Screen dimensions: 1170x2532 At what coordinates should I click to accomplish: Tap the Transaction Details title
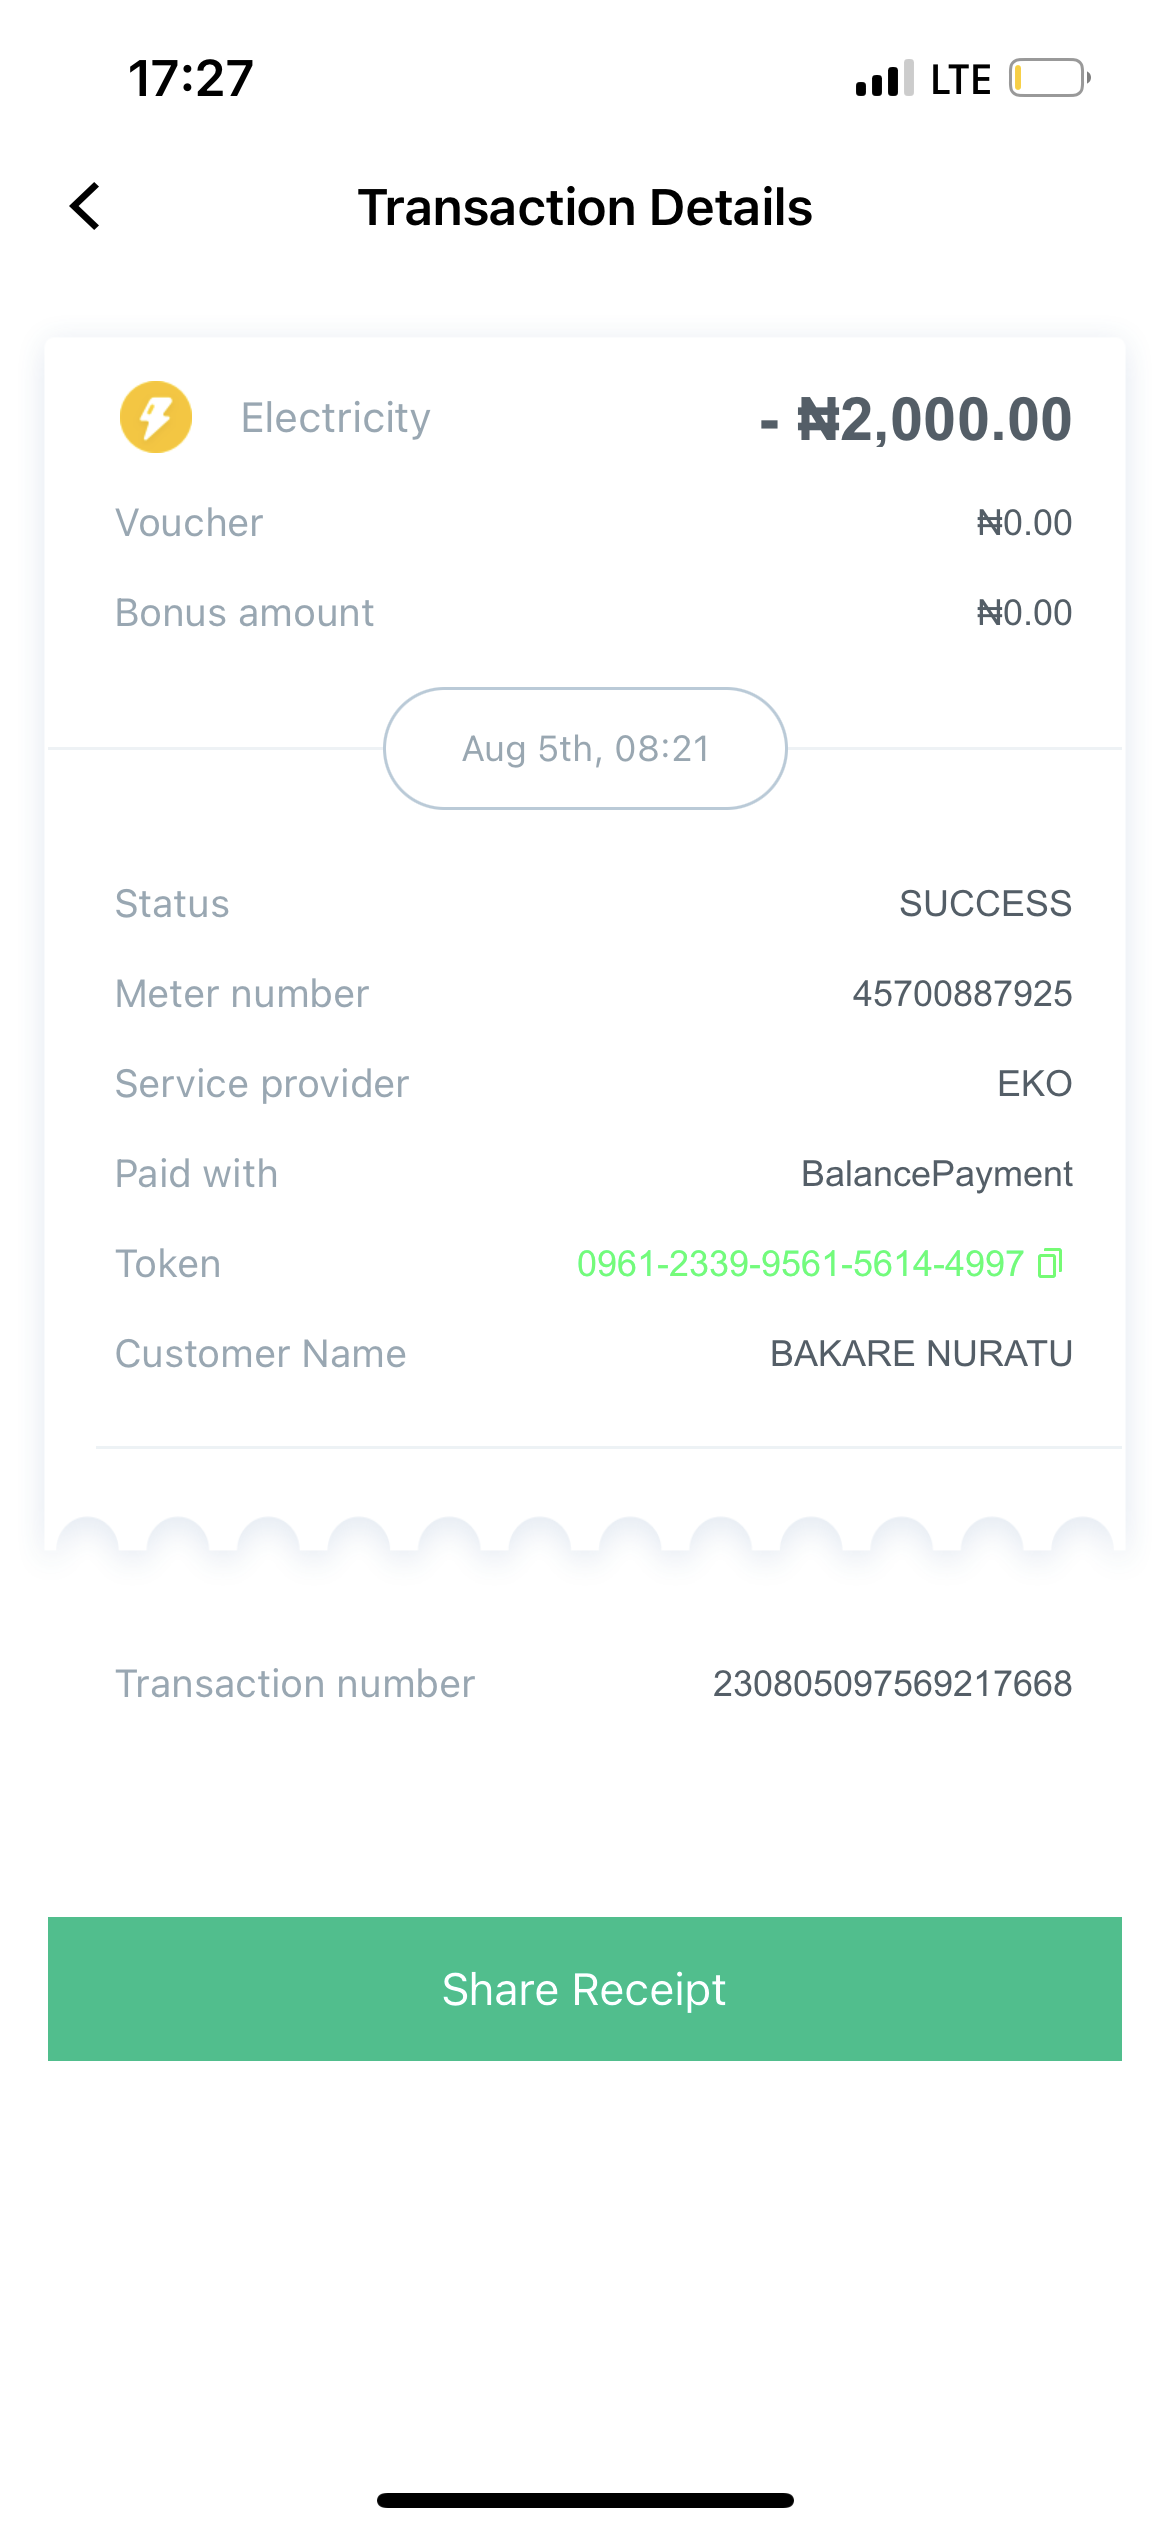click(x=585, y=208)
